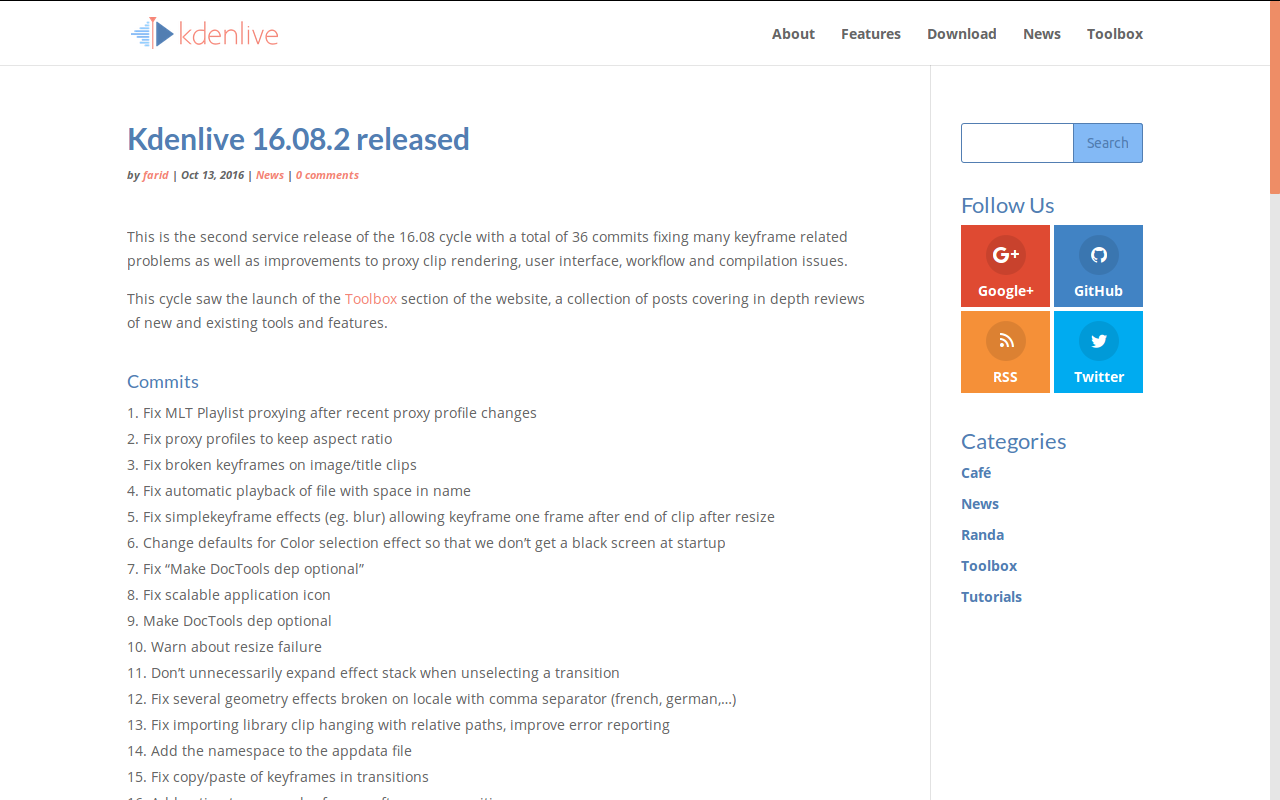Click commit 2 about proxy profiles aspect ratio
The image size is (1280, 800).
tap(260, 439)
